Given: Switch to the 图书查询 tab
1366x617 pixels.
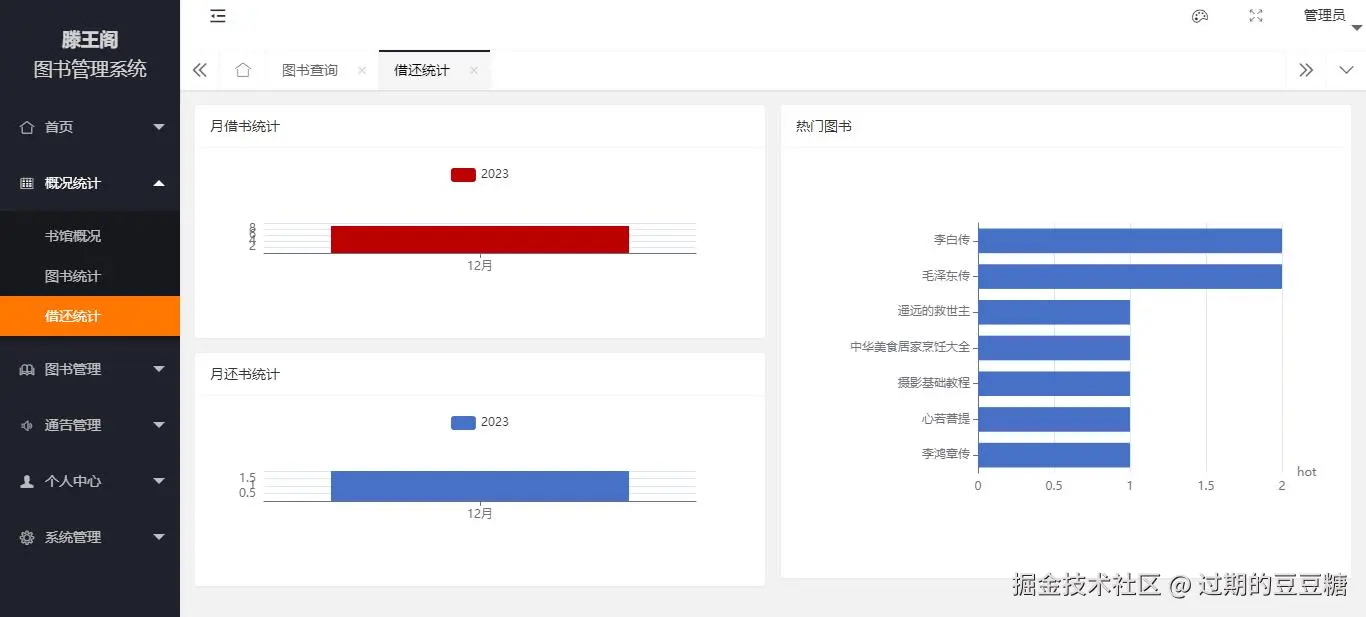Looking at the screenshot, I should (x=309, y=70).
